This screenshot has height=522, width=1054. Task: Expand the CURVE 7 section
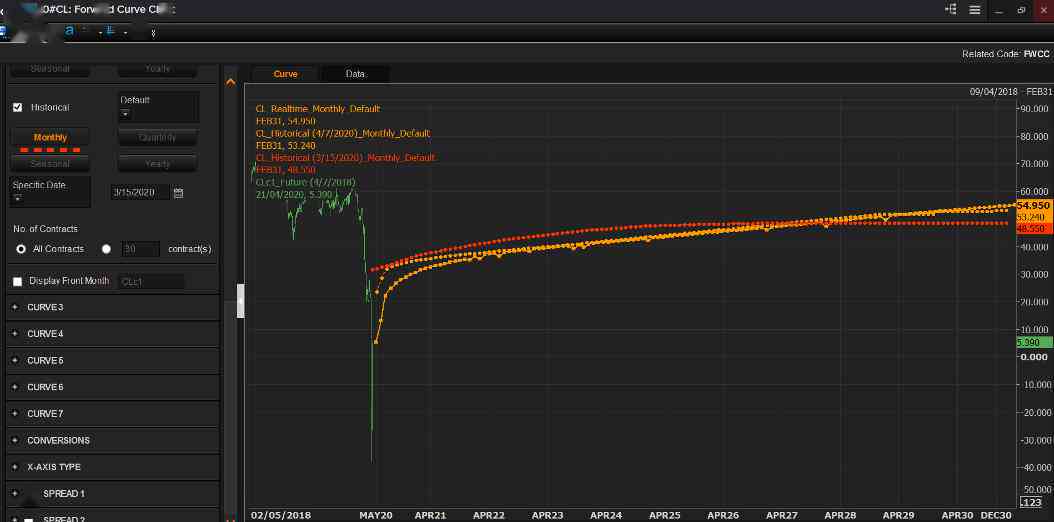[113, 414]
